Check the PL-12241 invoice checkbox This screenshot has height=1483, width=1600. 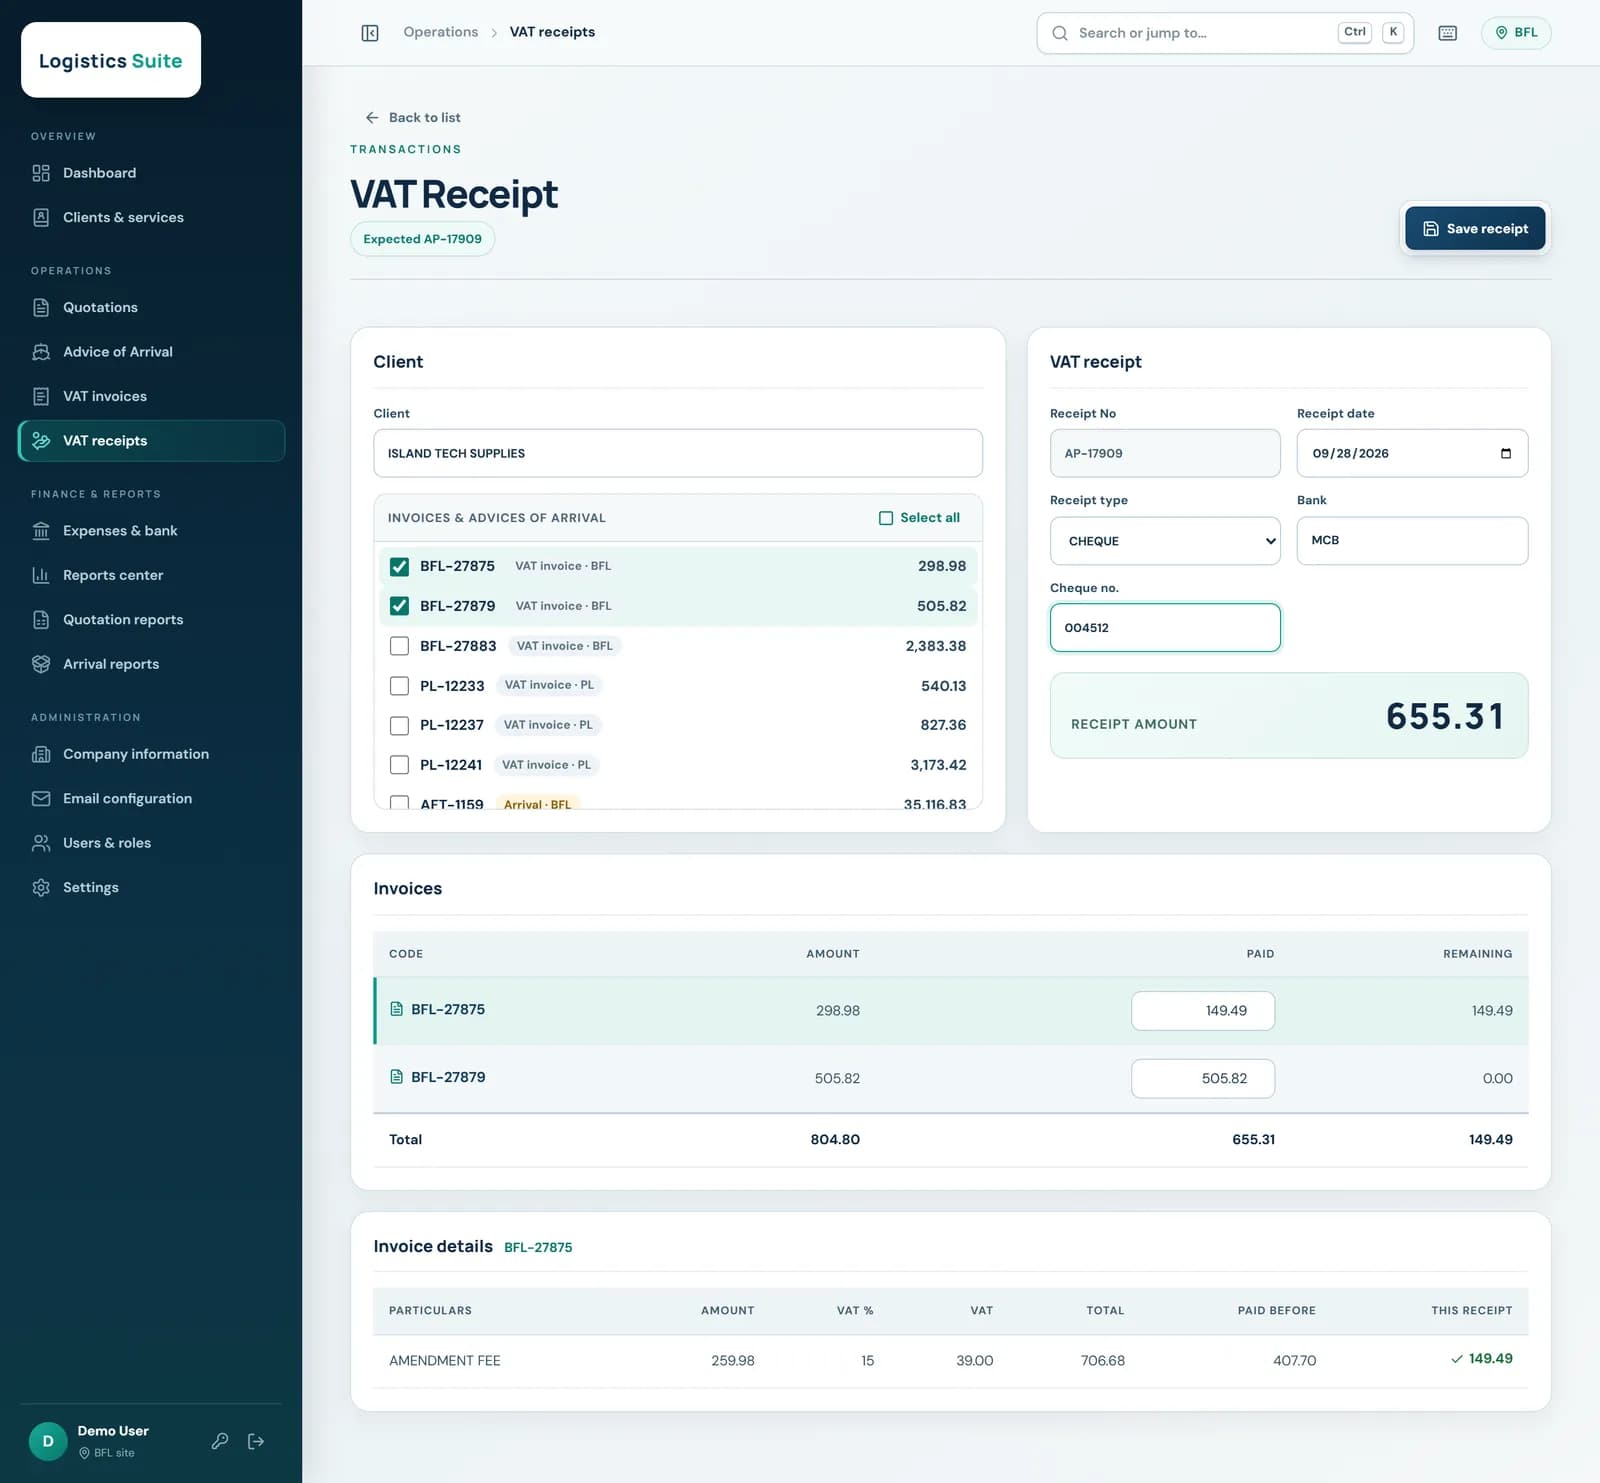coord(399,765)
